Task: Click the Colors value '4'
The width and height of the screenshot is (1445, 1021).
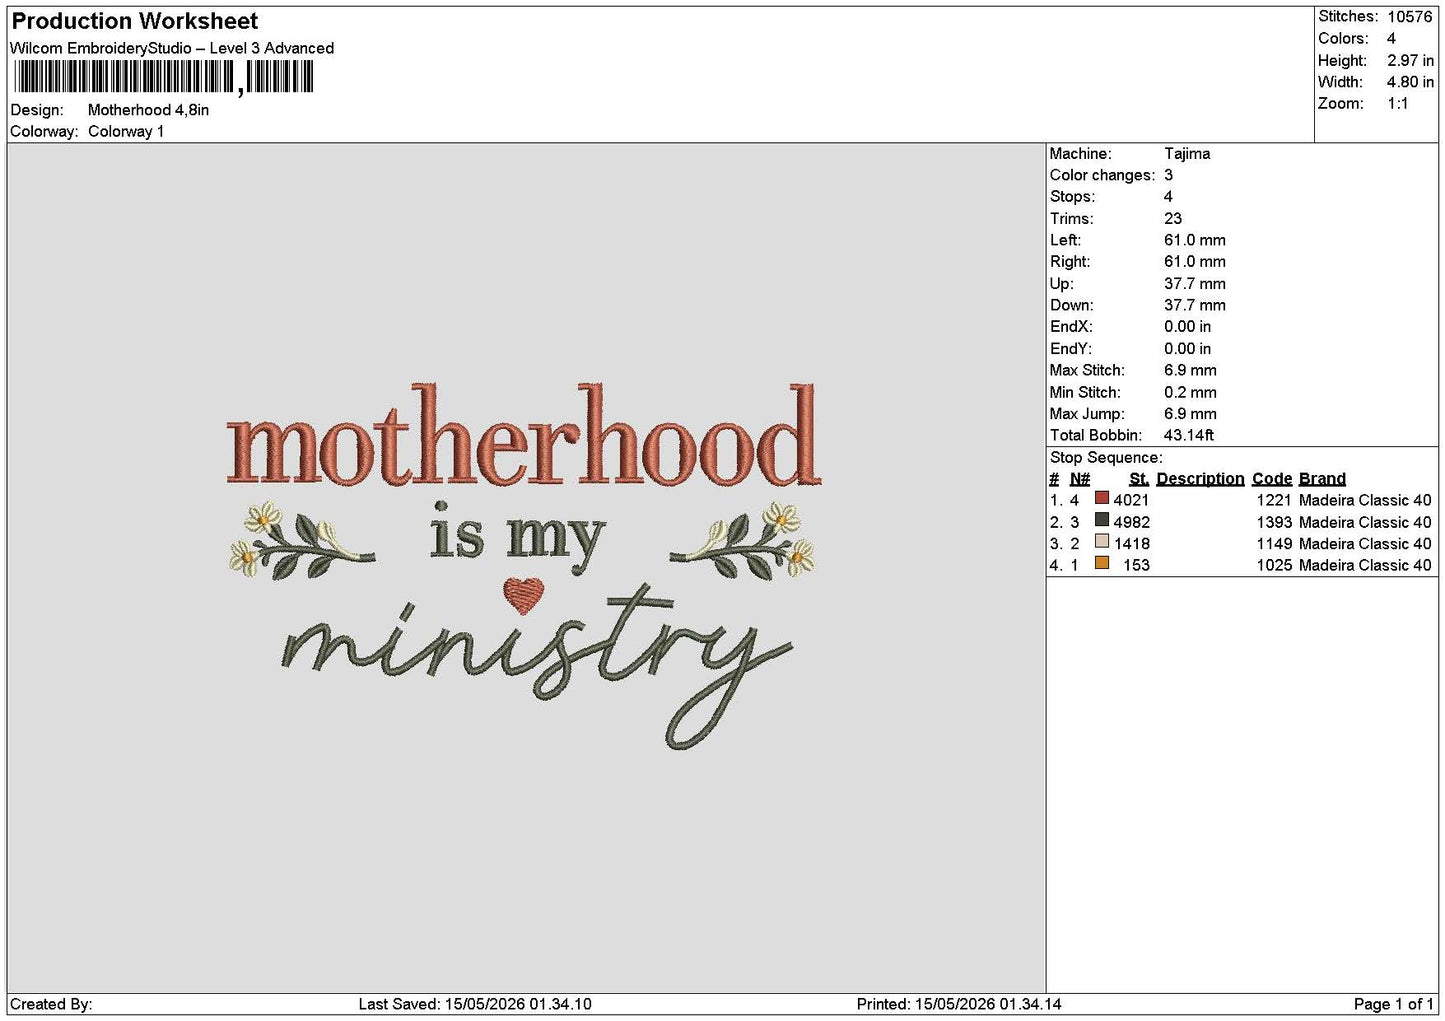Action: pos(1391,38)
